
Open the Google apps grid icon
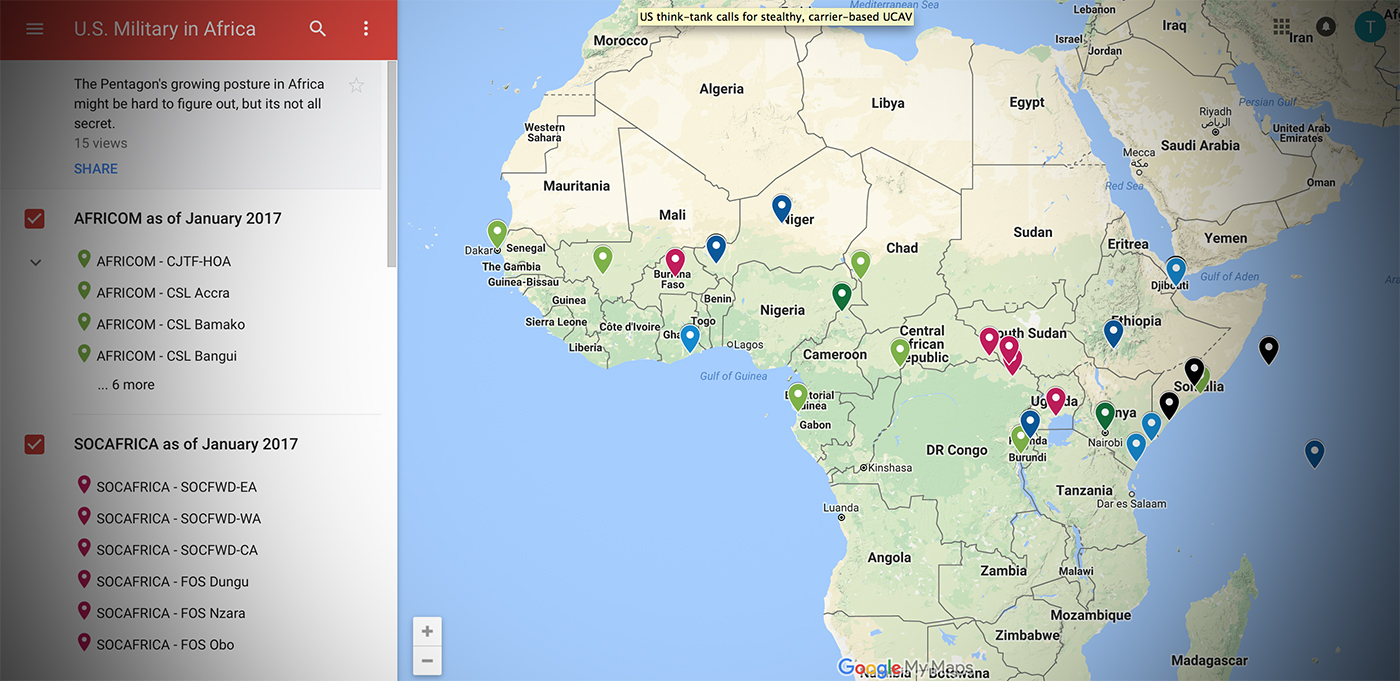click(1281, 27)
